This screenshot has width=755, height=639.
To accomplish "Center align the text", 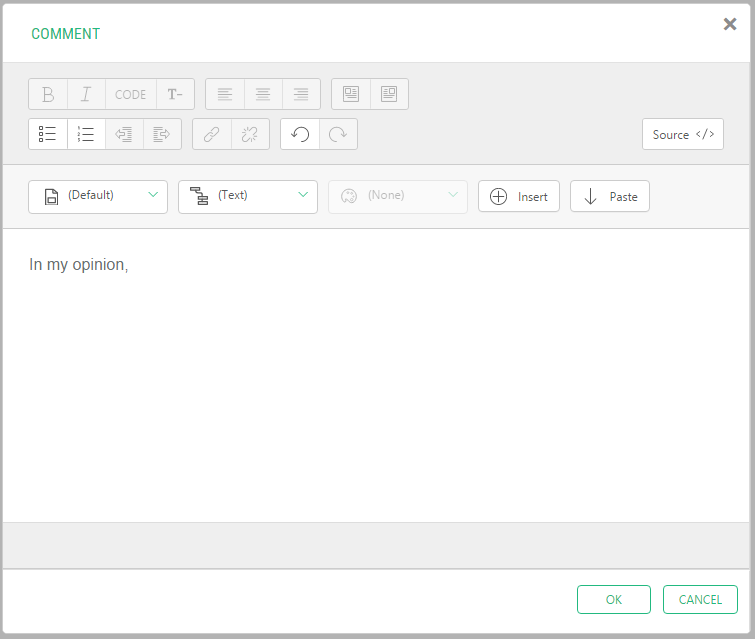I will [x=263, y=94].
